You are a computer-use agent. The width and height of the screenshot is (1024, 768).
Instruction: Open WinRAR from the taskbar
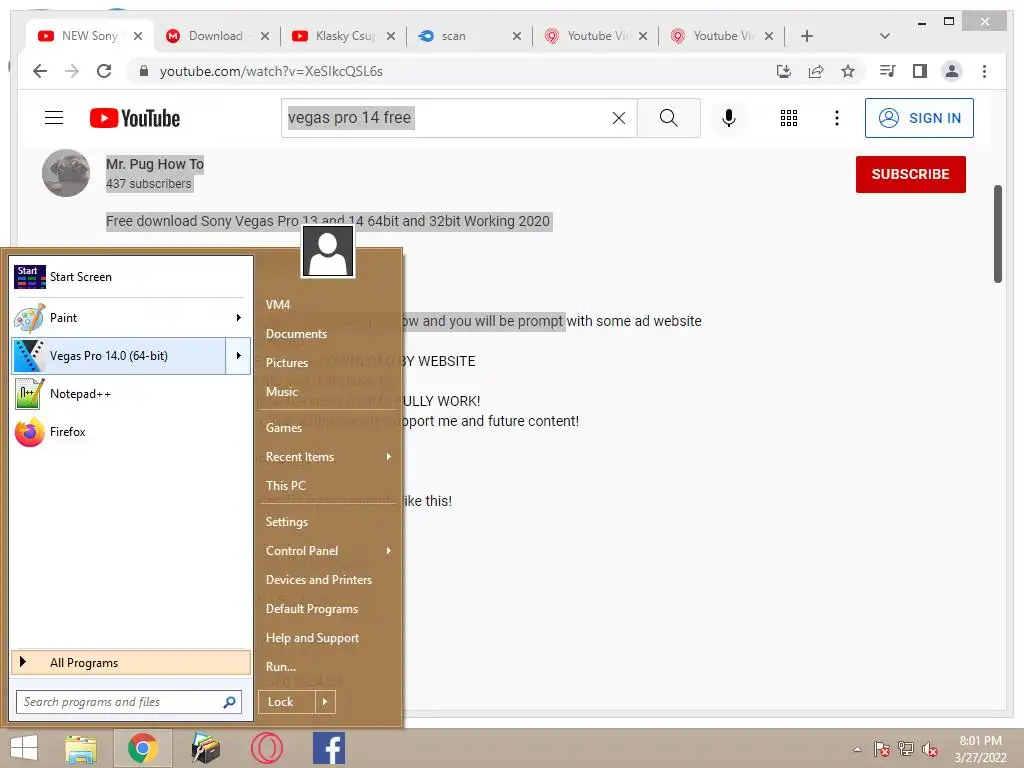(x=205, y=748)
